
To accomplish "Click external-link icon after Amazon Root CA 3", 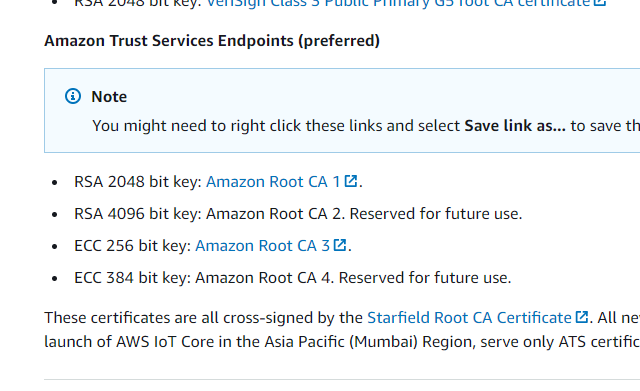I will 340,245.
